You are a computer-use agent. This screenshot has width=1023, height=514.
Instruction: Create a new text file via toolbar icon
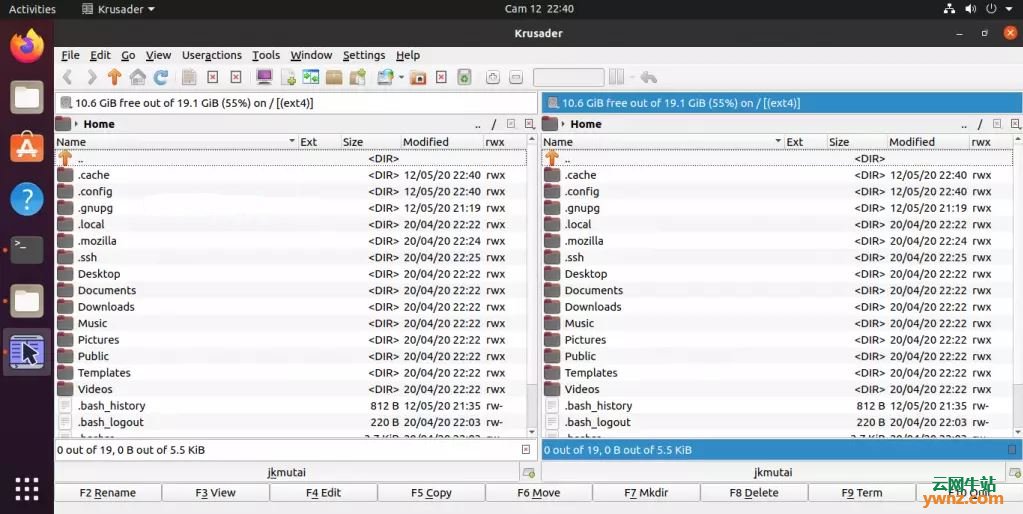(x=288, y=78)
